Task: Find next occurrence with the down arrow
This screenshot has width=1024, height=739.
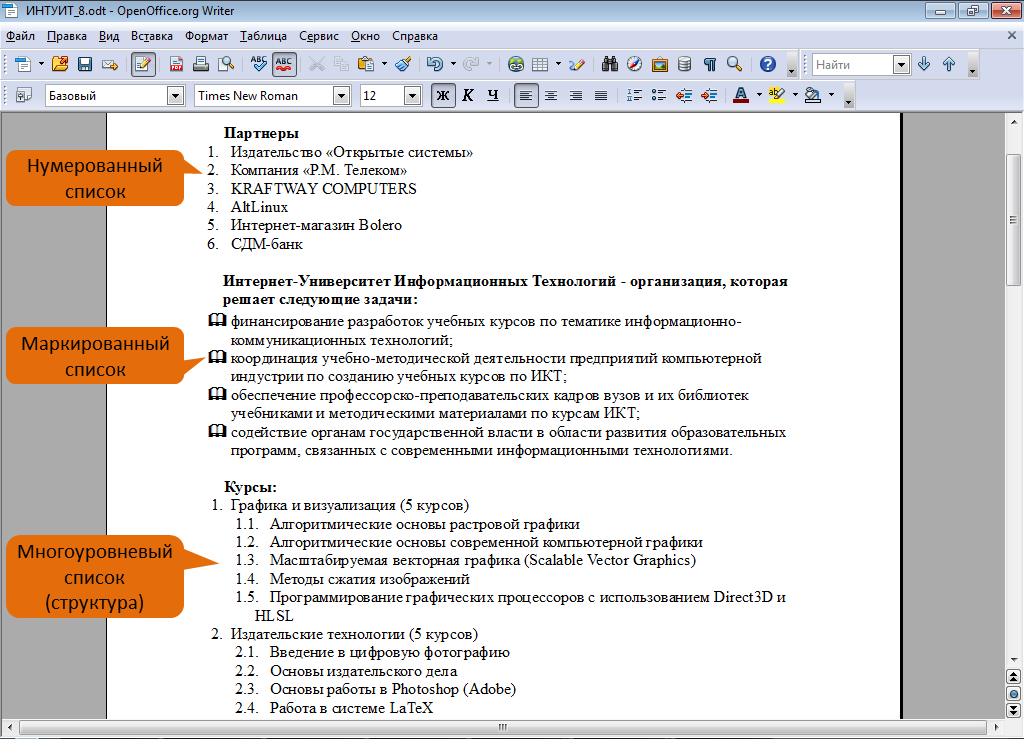Action: tap(924, 64)
